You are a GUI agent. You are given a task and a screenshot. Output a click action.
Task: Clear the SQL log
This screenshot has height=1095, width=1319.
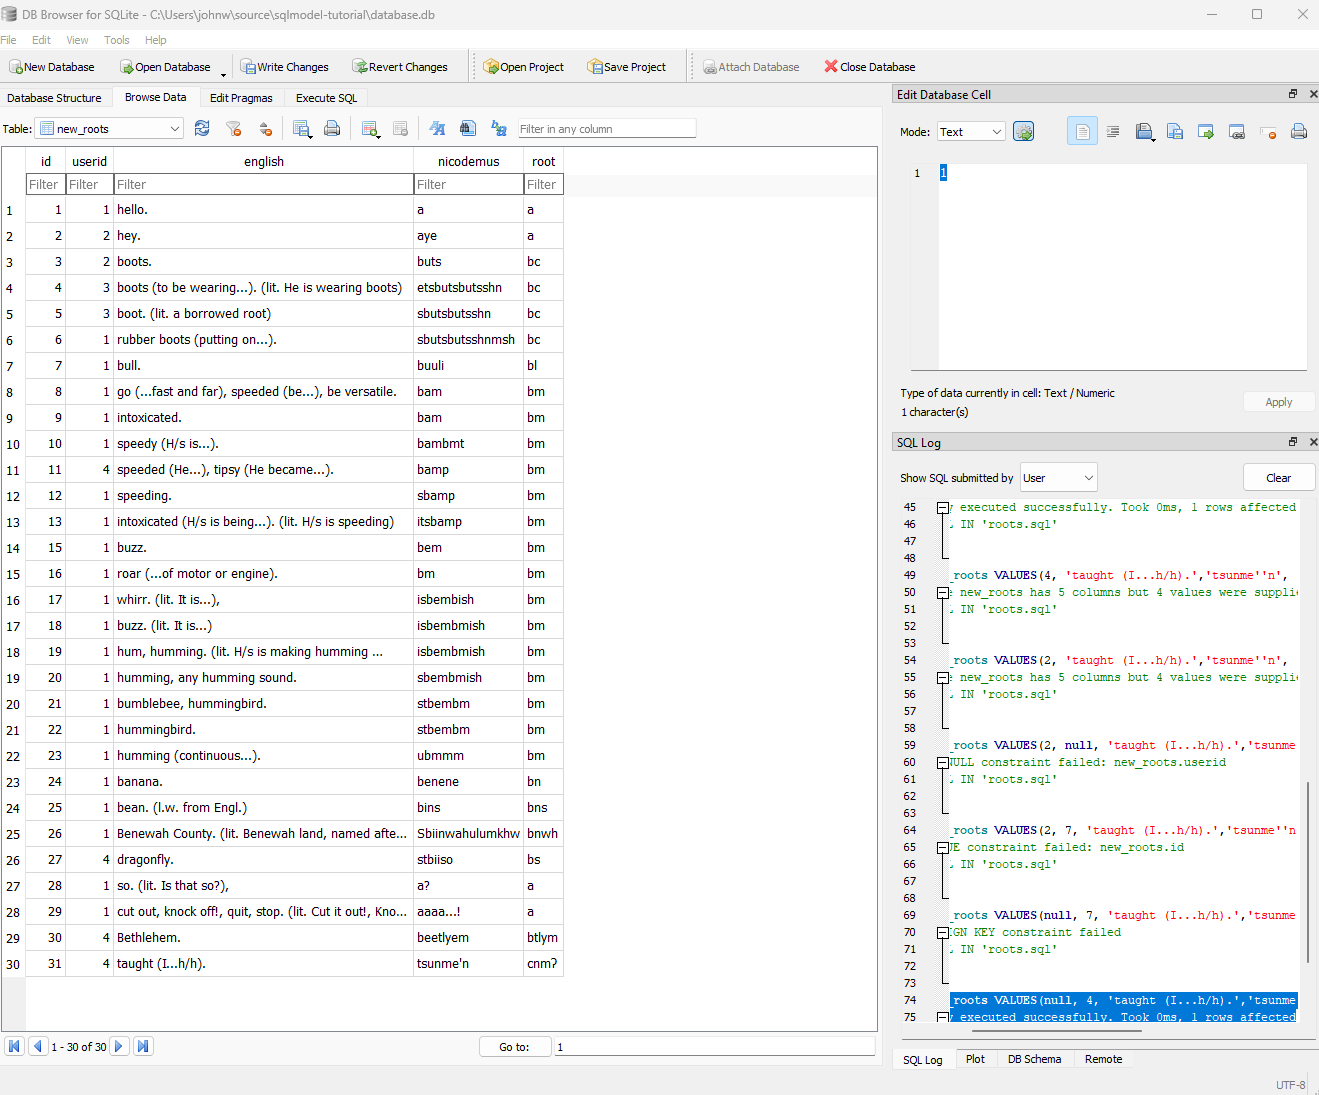tap(1278, 477)
